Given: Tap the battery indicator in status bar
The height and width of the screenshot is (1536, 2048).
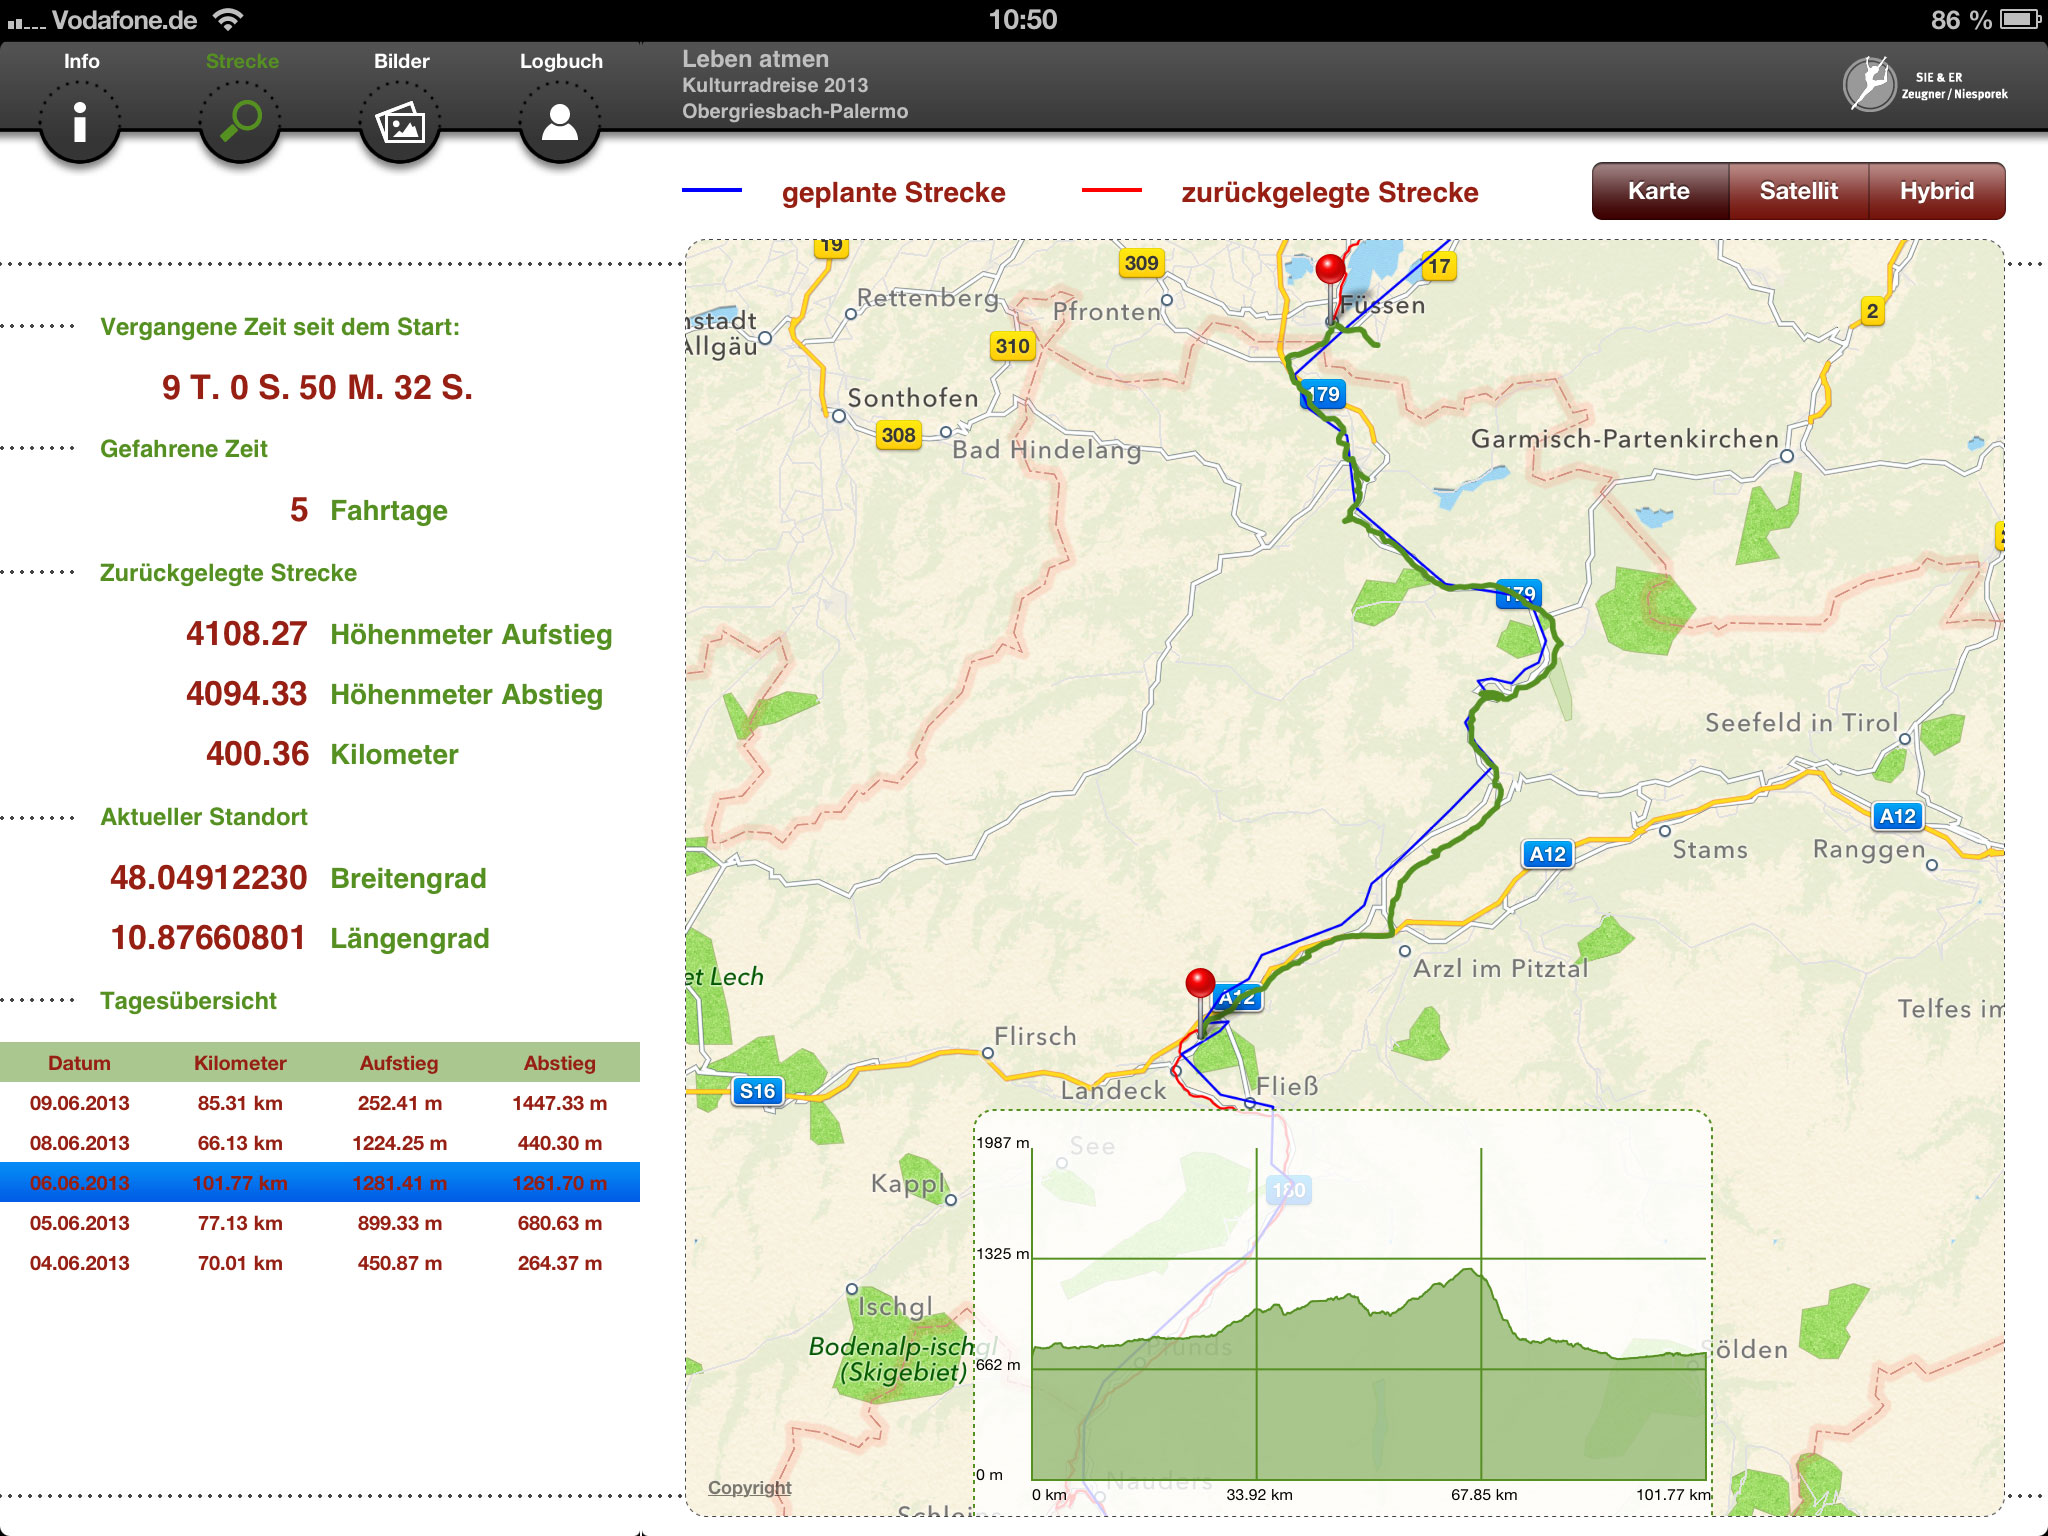Looking at the screenshot, I should point(2019,19).
